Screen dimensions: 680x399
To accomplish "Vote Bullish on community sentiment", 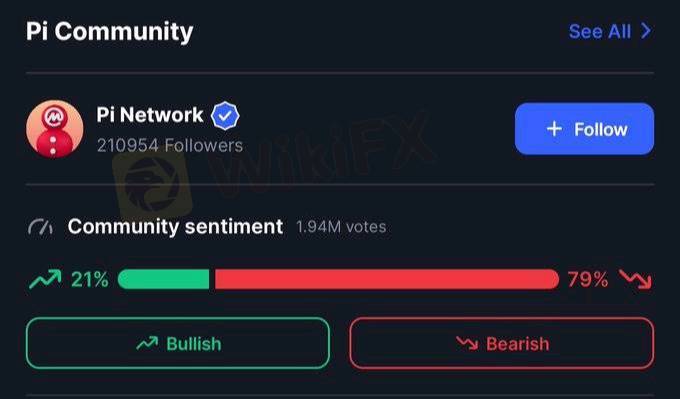I will pyautogui.click(x=178, y=343).
